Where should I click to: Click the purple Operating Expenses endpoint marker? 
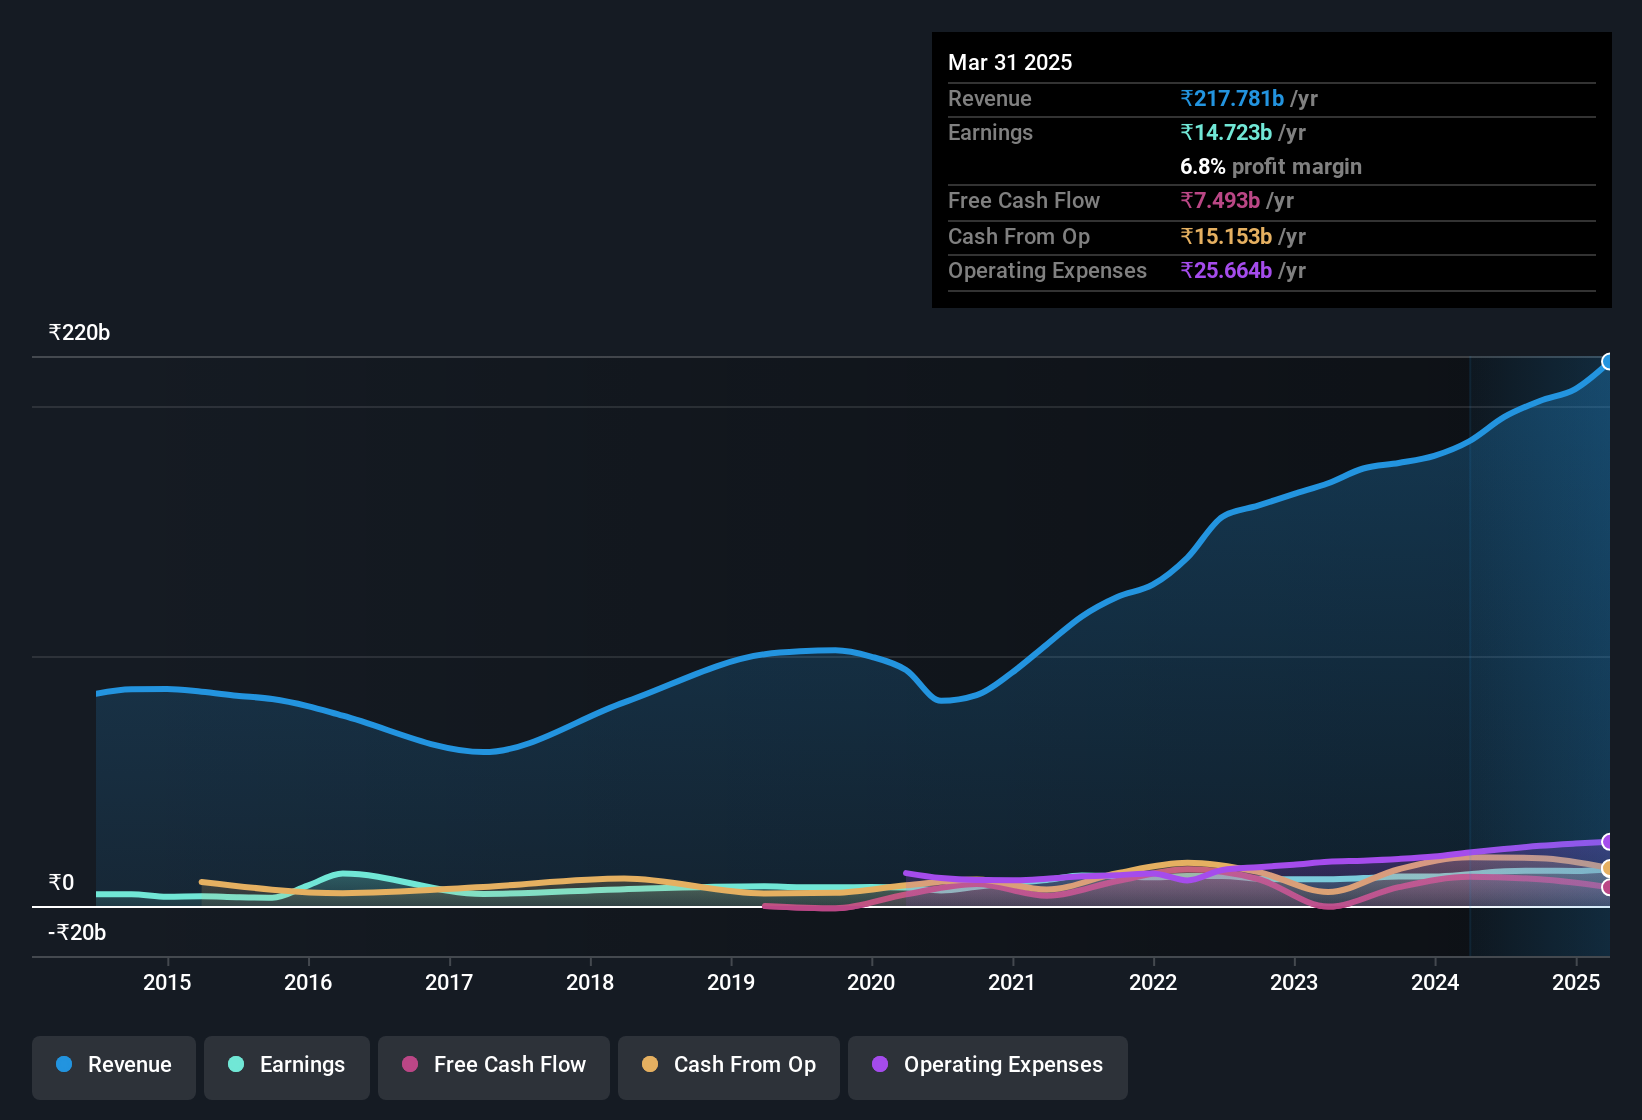point(1608,842)
